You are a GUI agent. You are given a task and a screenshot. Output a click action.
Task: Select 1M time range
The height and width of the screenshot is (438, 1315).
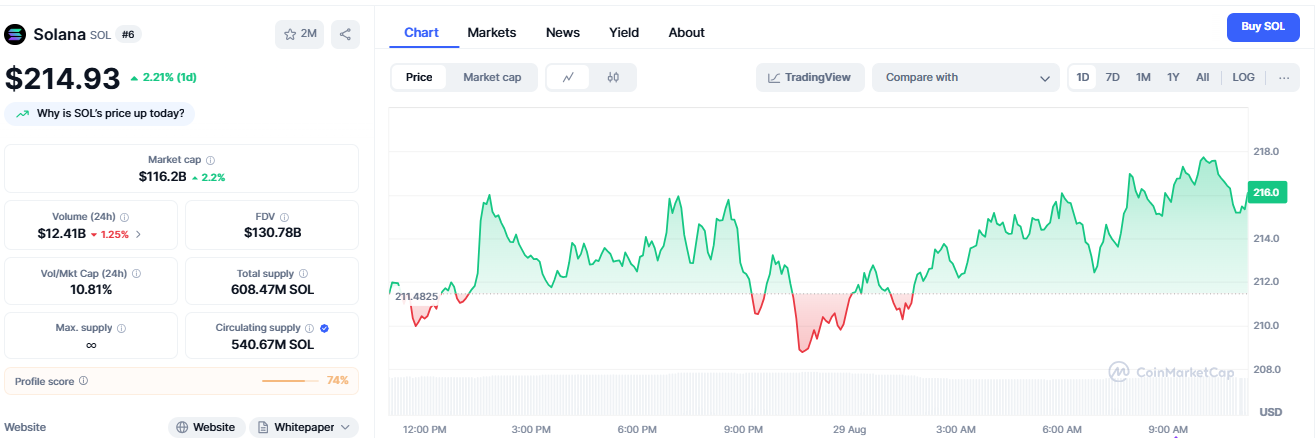coord(1143,77)
